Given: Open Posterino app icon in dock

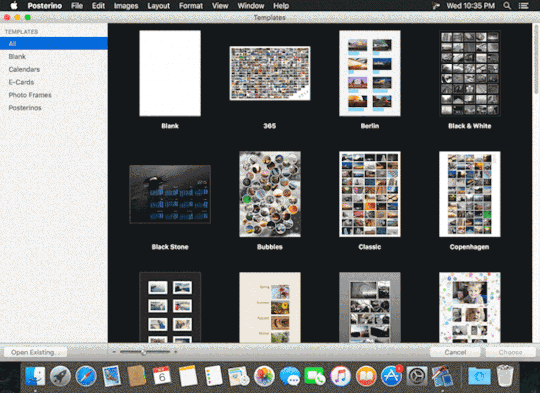Looking at the screenshot, I should [x=442, y=376].
